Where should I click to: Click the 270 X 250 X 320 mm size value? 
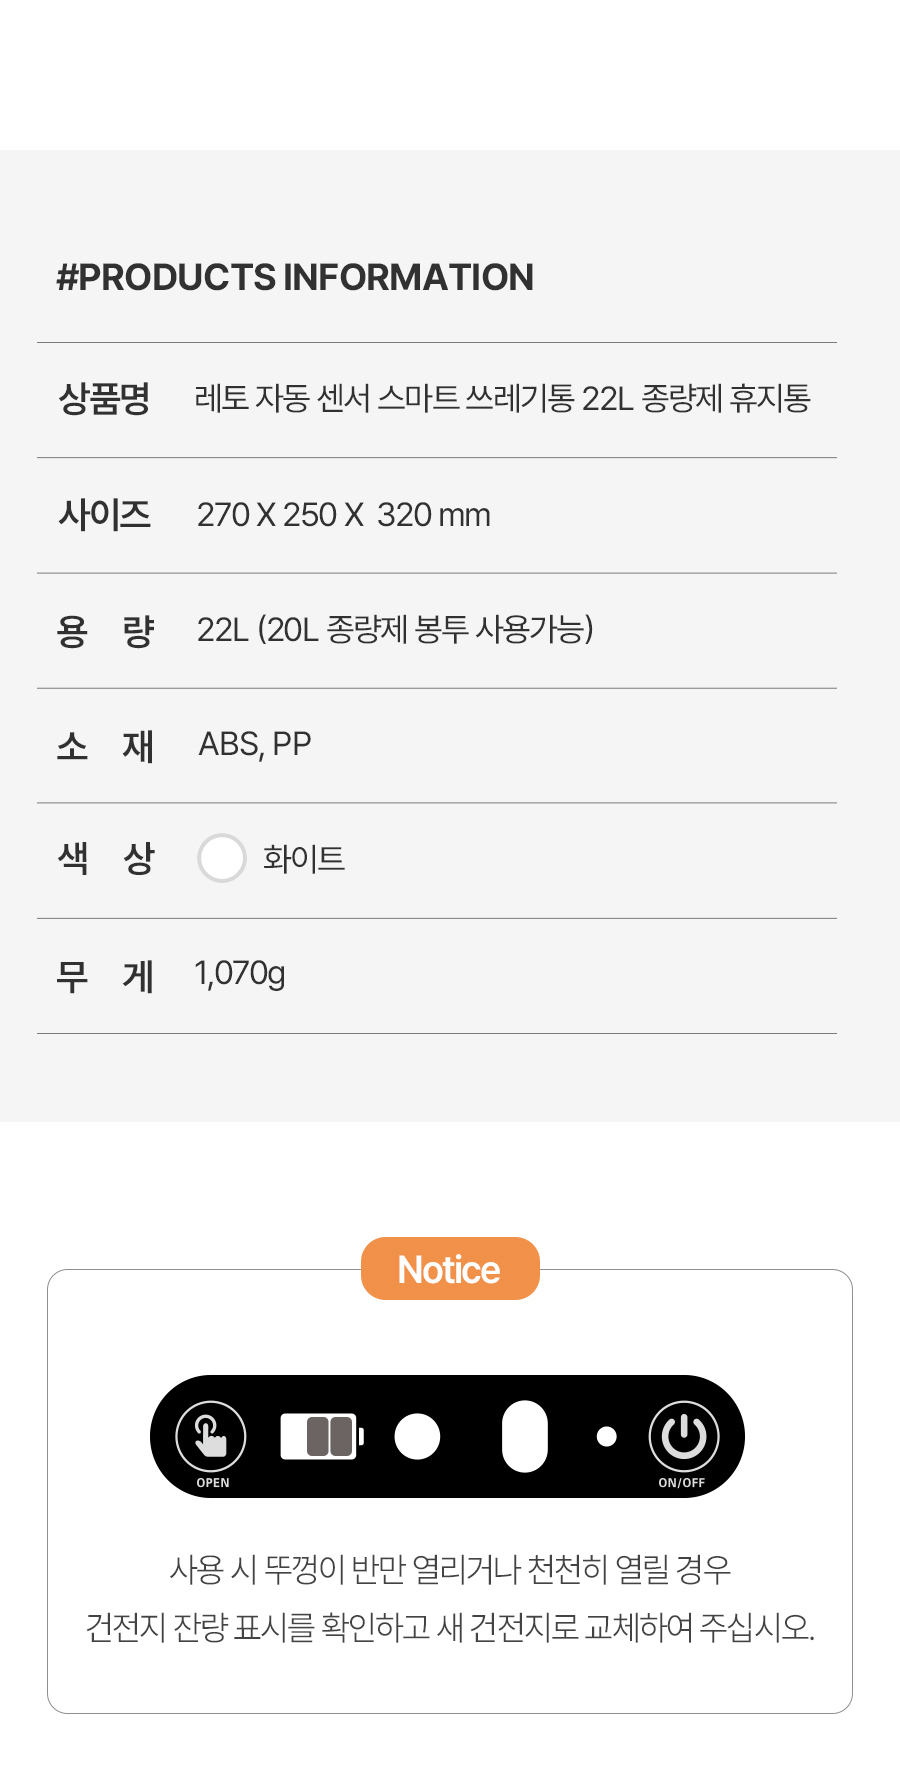point(343,515)
